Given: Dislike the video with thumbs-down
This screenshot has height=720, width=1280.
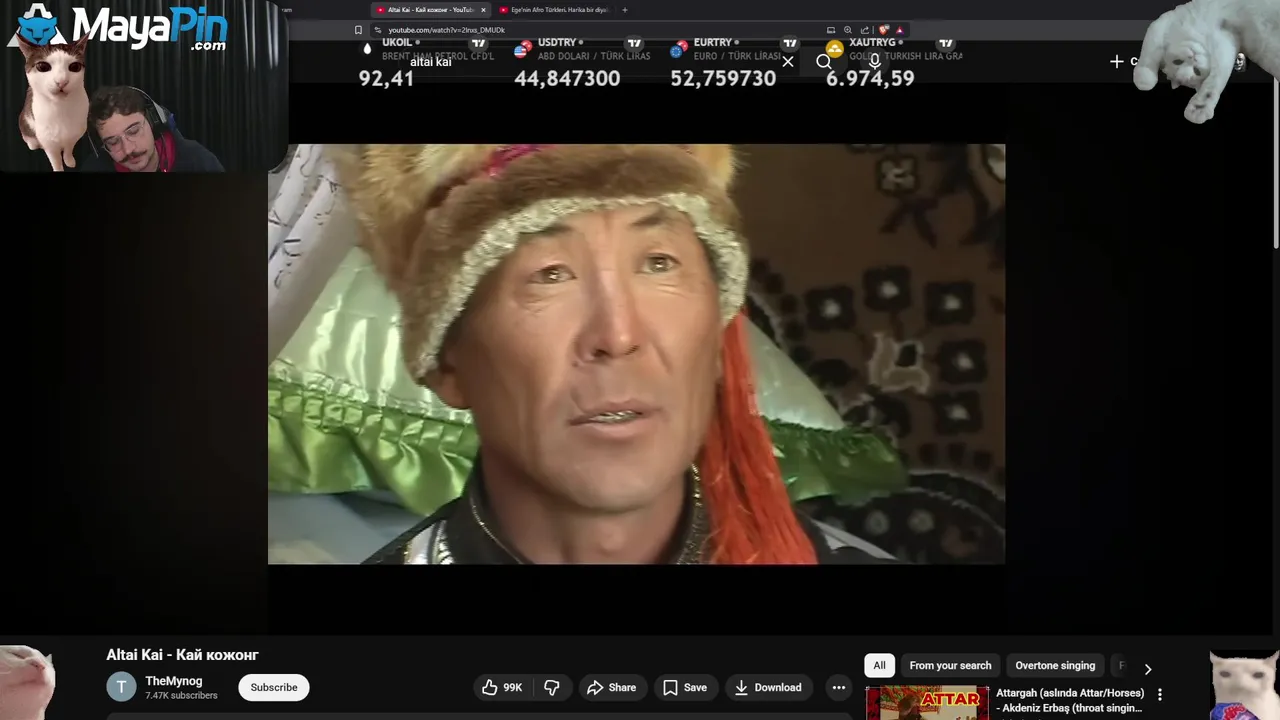Looking at the screenshot, I should pyautogui.click(x=552, y=687).
